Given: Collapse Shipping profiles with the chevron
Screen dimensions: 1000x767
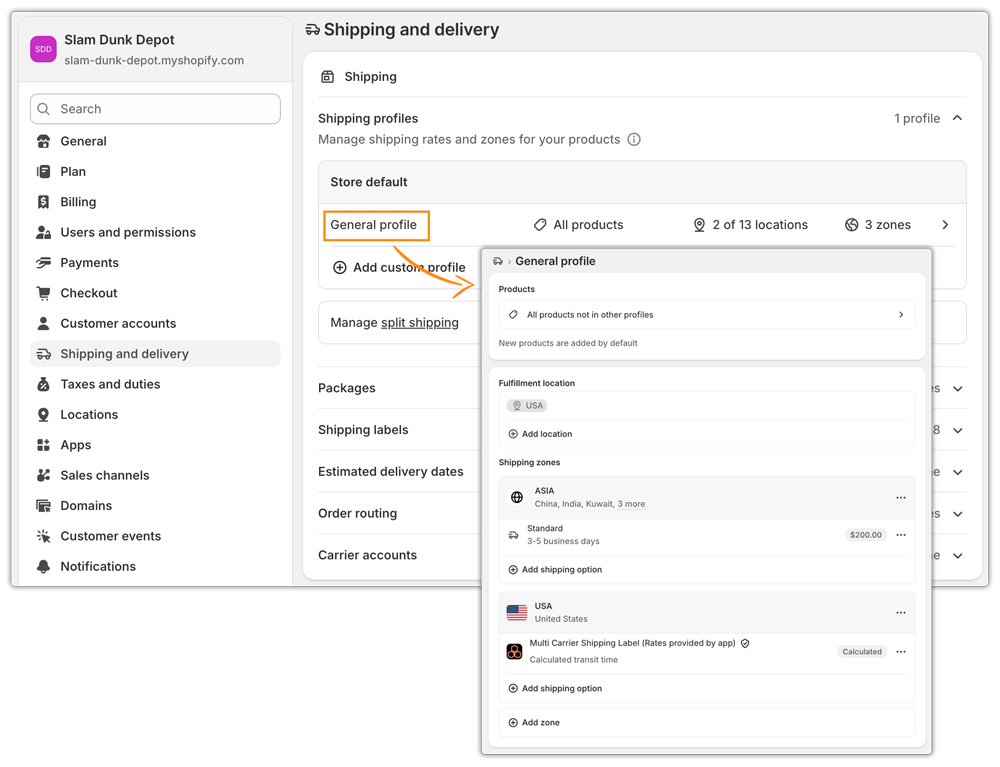Looking at the screenshot, I should click(x=957, y=118).
